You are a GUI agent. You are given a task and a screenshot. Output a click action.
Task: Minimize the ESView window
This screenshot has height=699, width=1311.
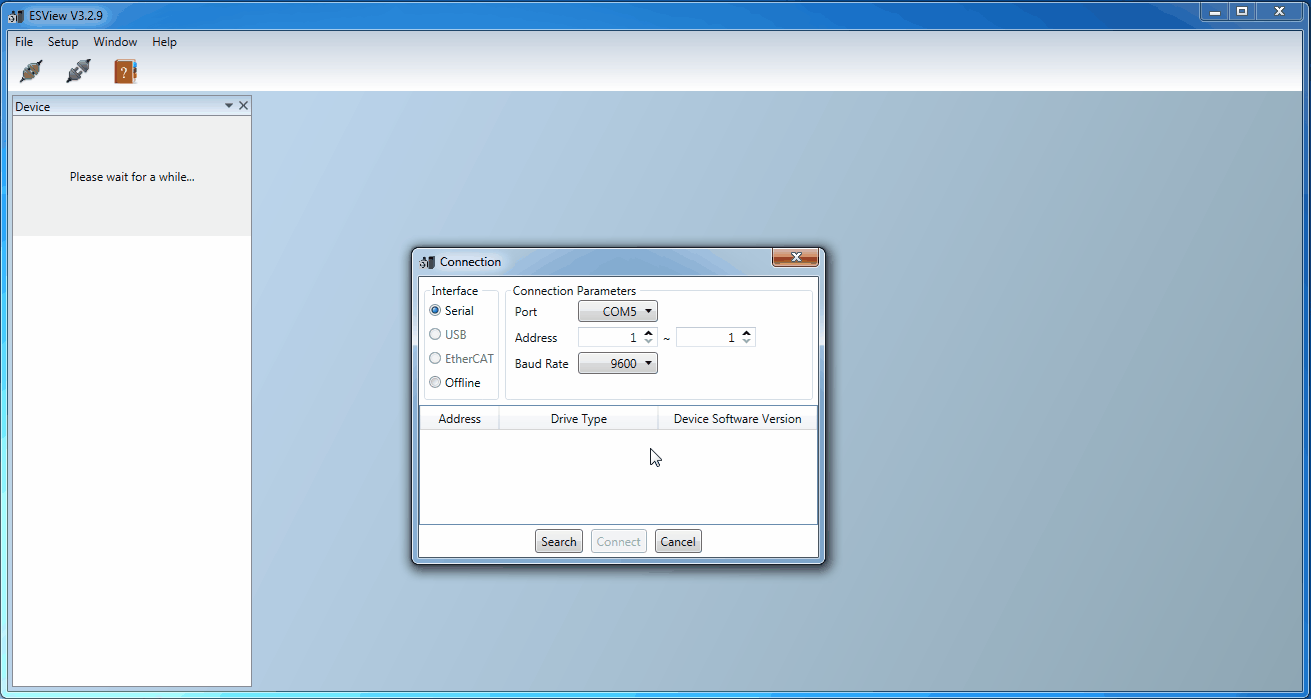coord(1214,11)
